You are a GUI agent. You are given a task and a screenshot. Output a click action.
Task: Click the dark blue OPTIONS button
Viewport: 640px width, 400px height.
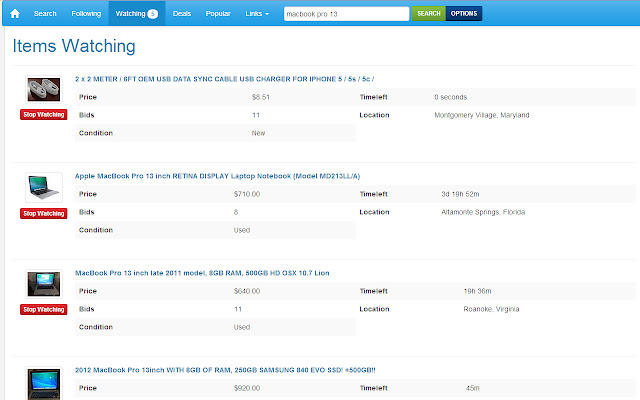click(x=464, y=13)
